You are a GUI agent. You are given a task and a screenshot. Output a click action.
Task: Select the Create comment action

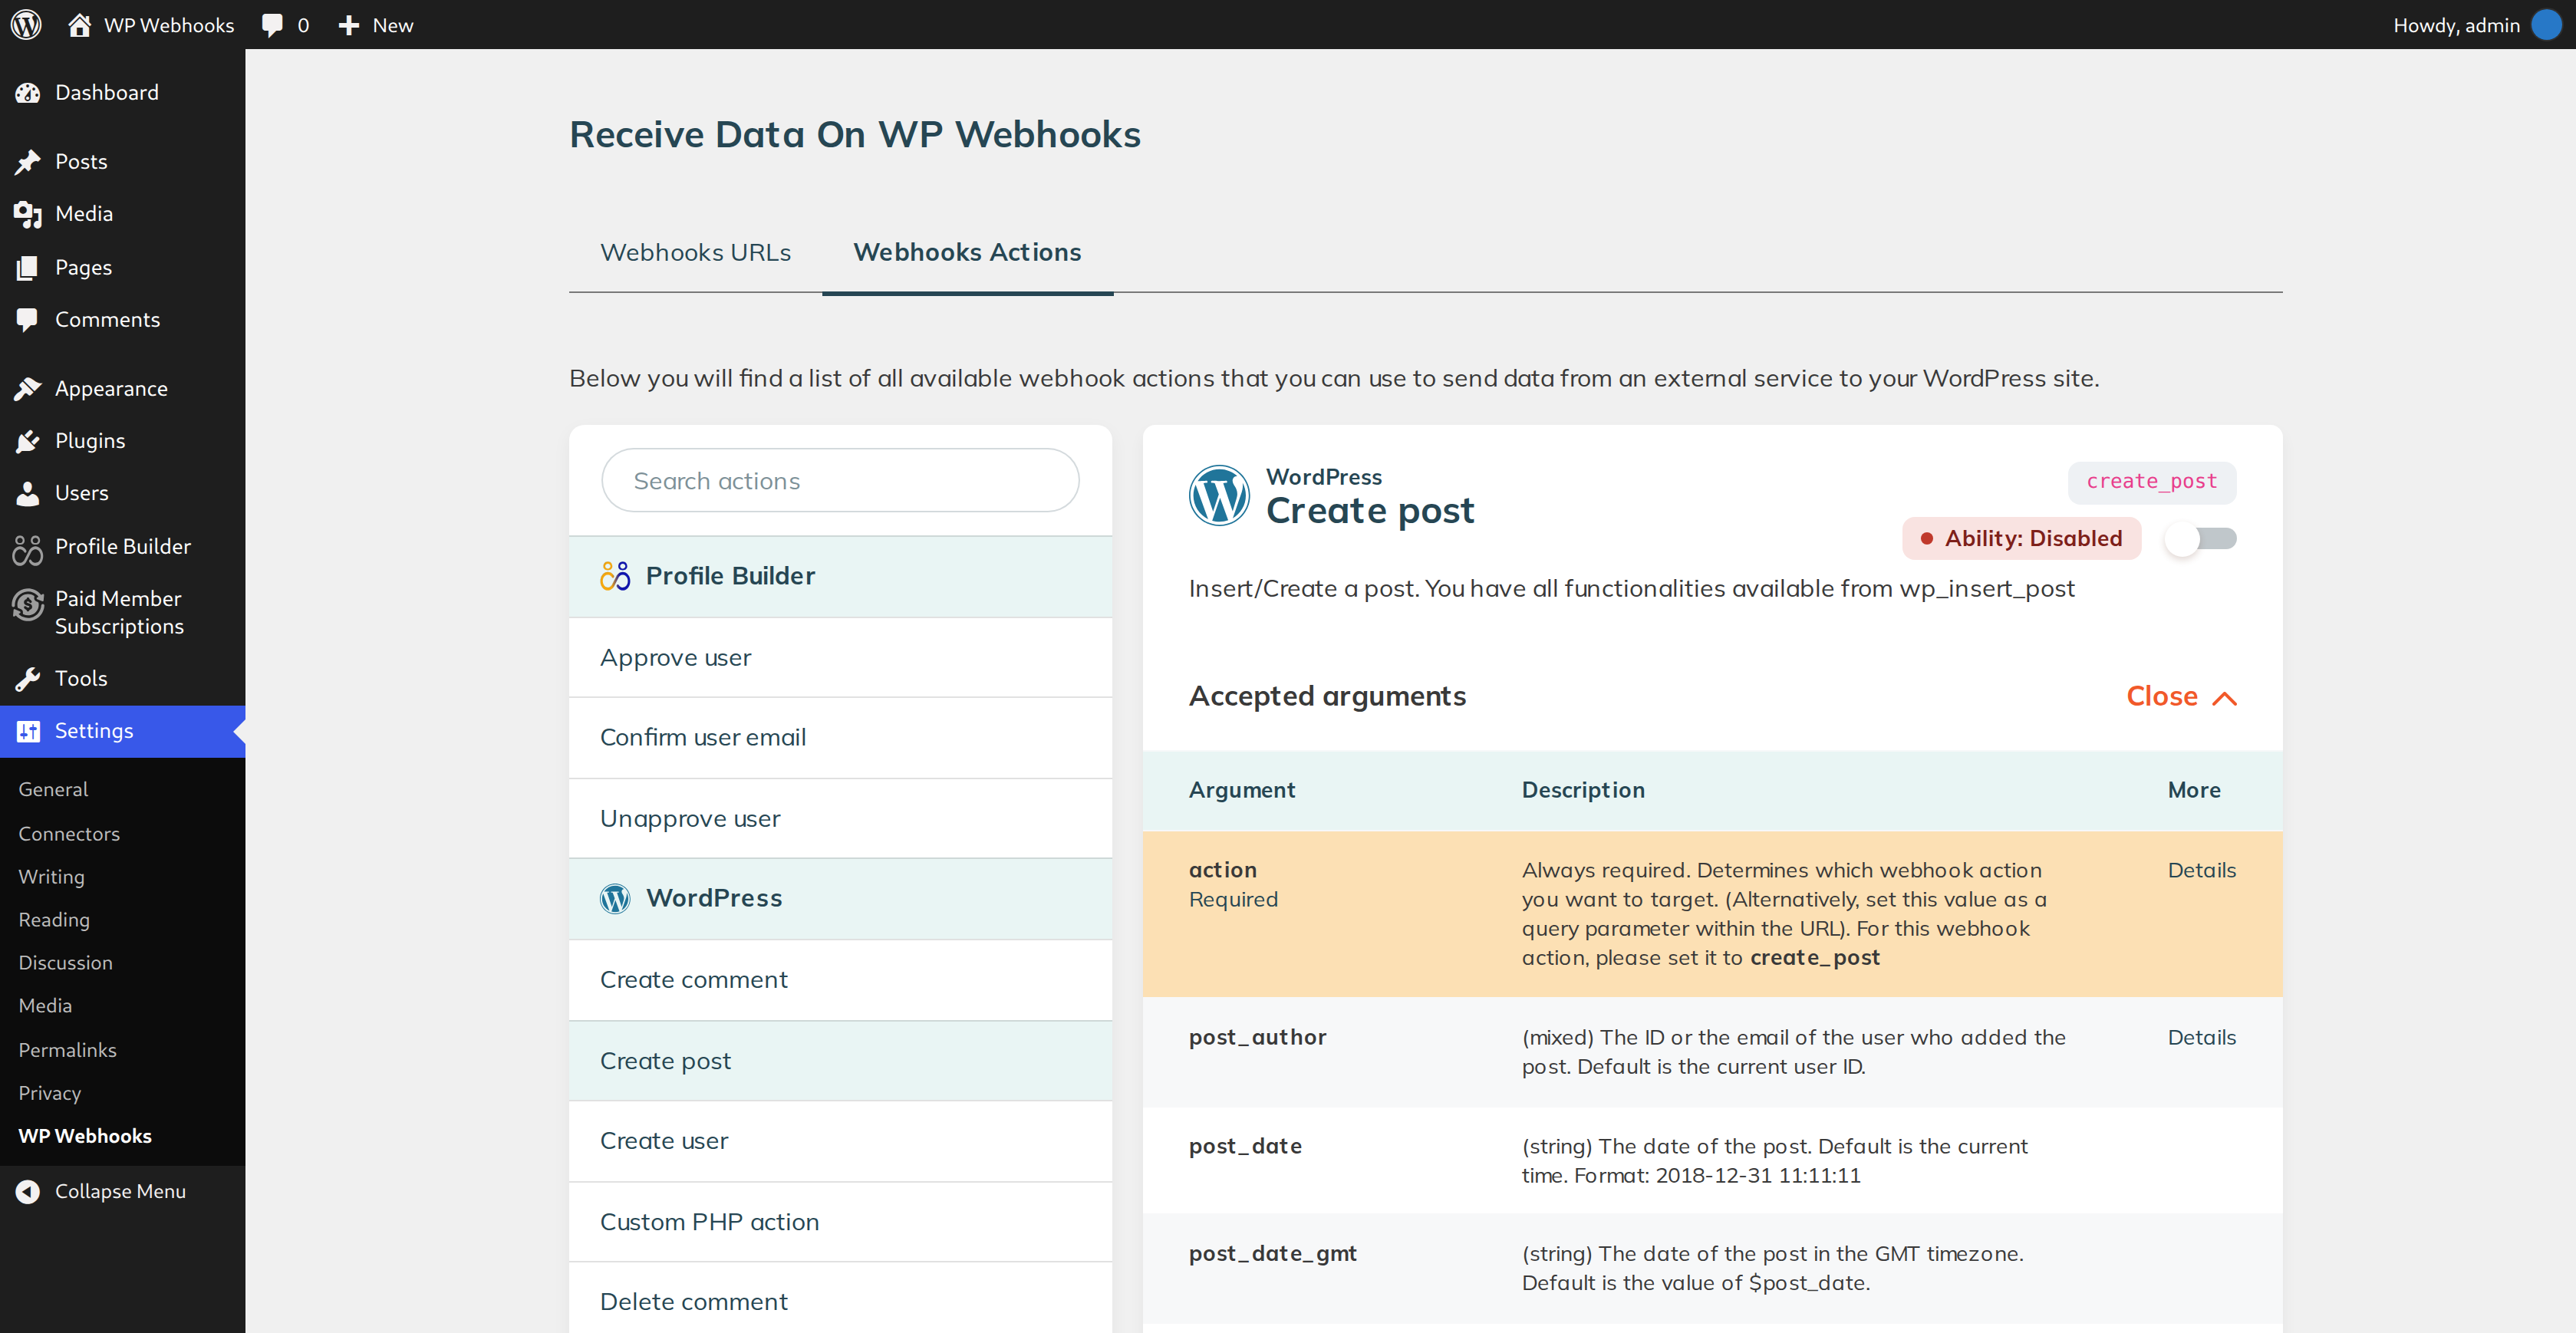tap(840, 980)
